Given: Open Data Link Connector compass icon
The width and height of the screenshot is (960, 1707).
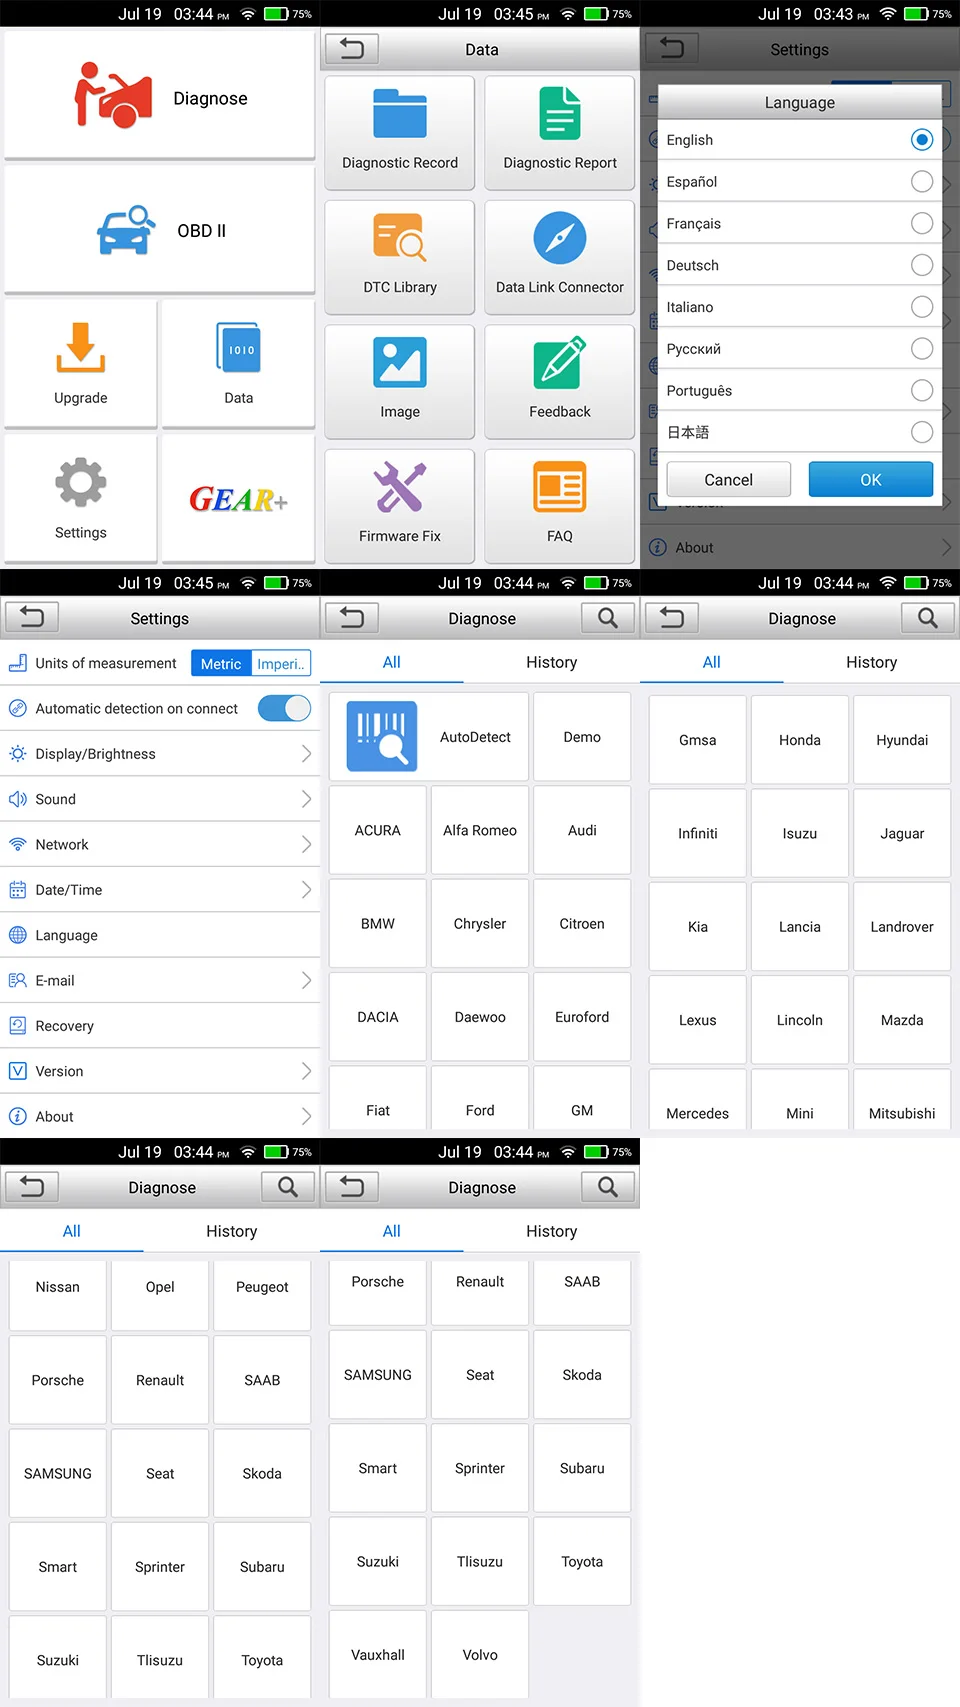Looking at the screenshot, I should (x=560, y=238).
